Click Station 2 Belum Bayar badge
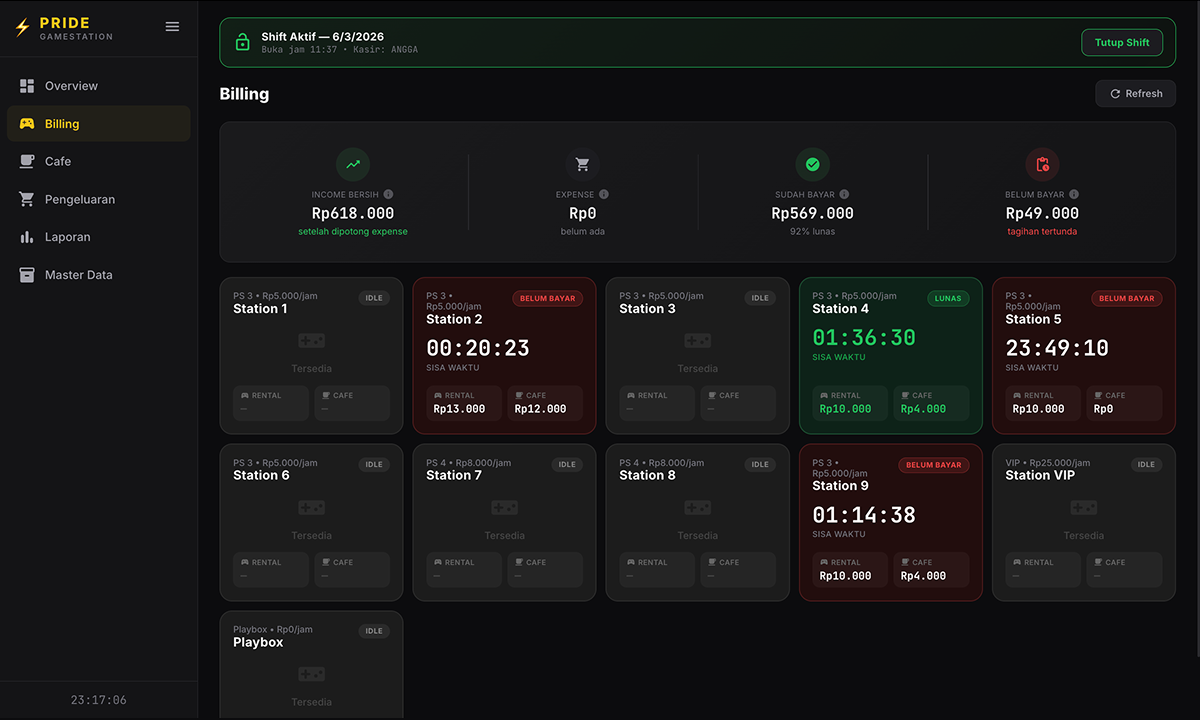 click(x=548, y=298)
